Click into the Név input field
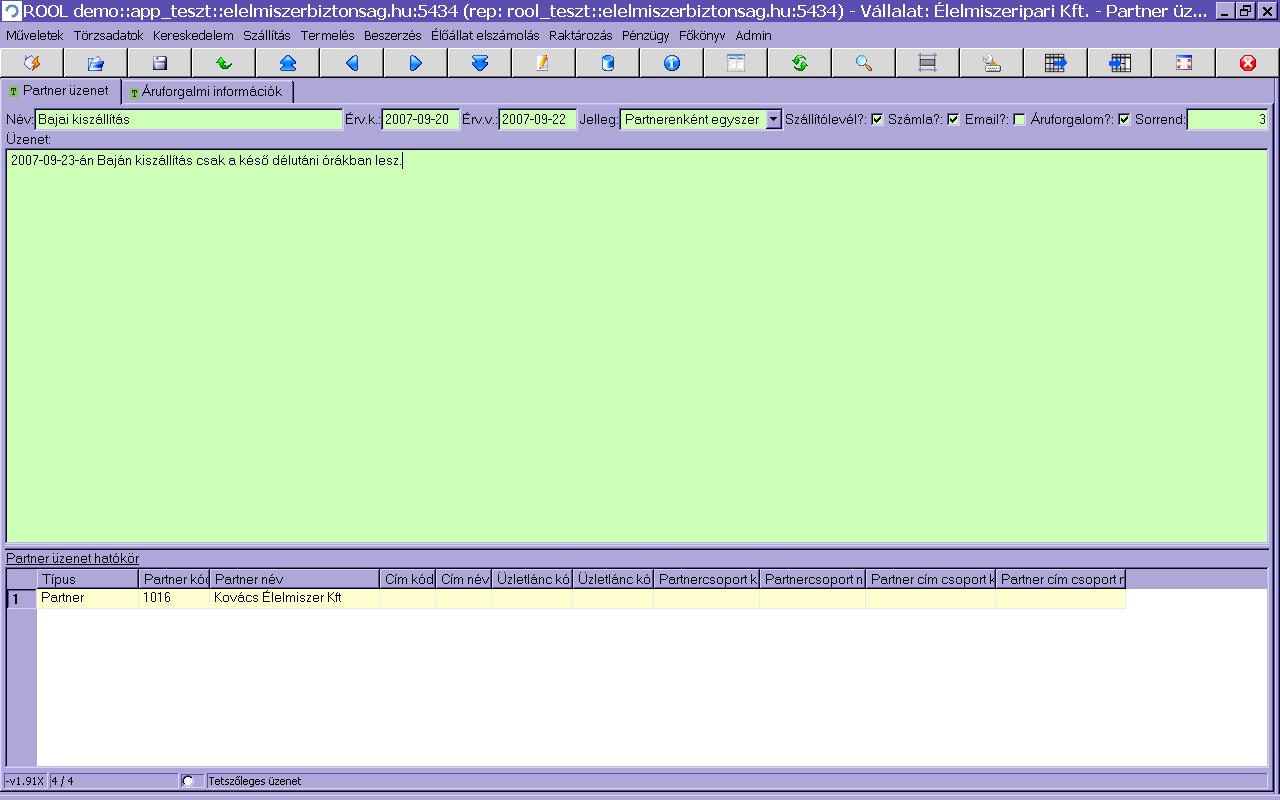 coord(189,120)
